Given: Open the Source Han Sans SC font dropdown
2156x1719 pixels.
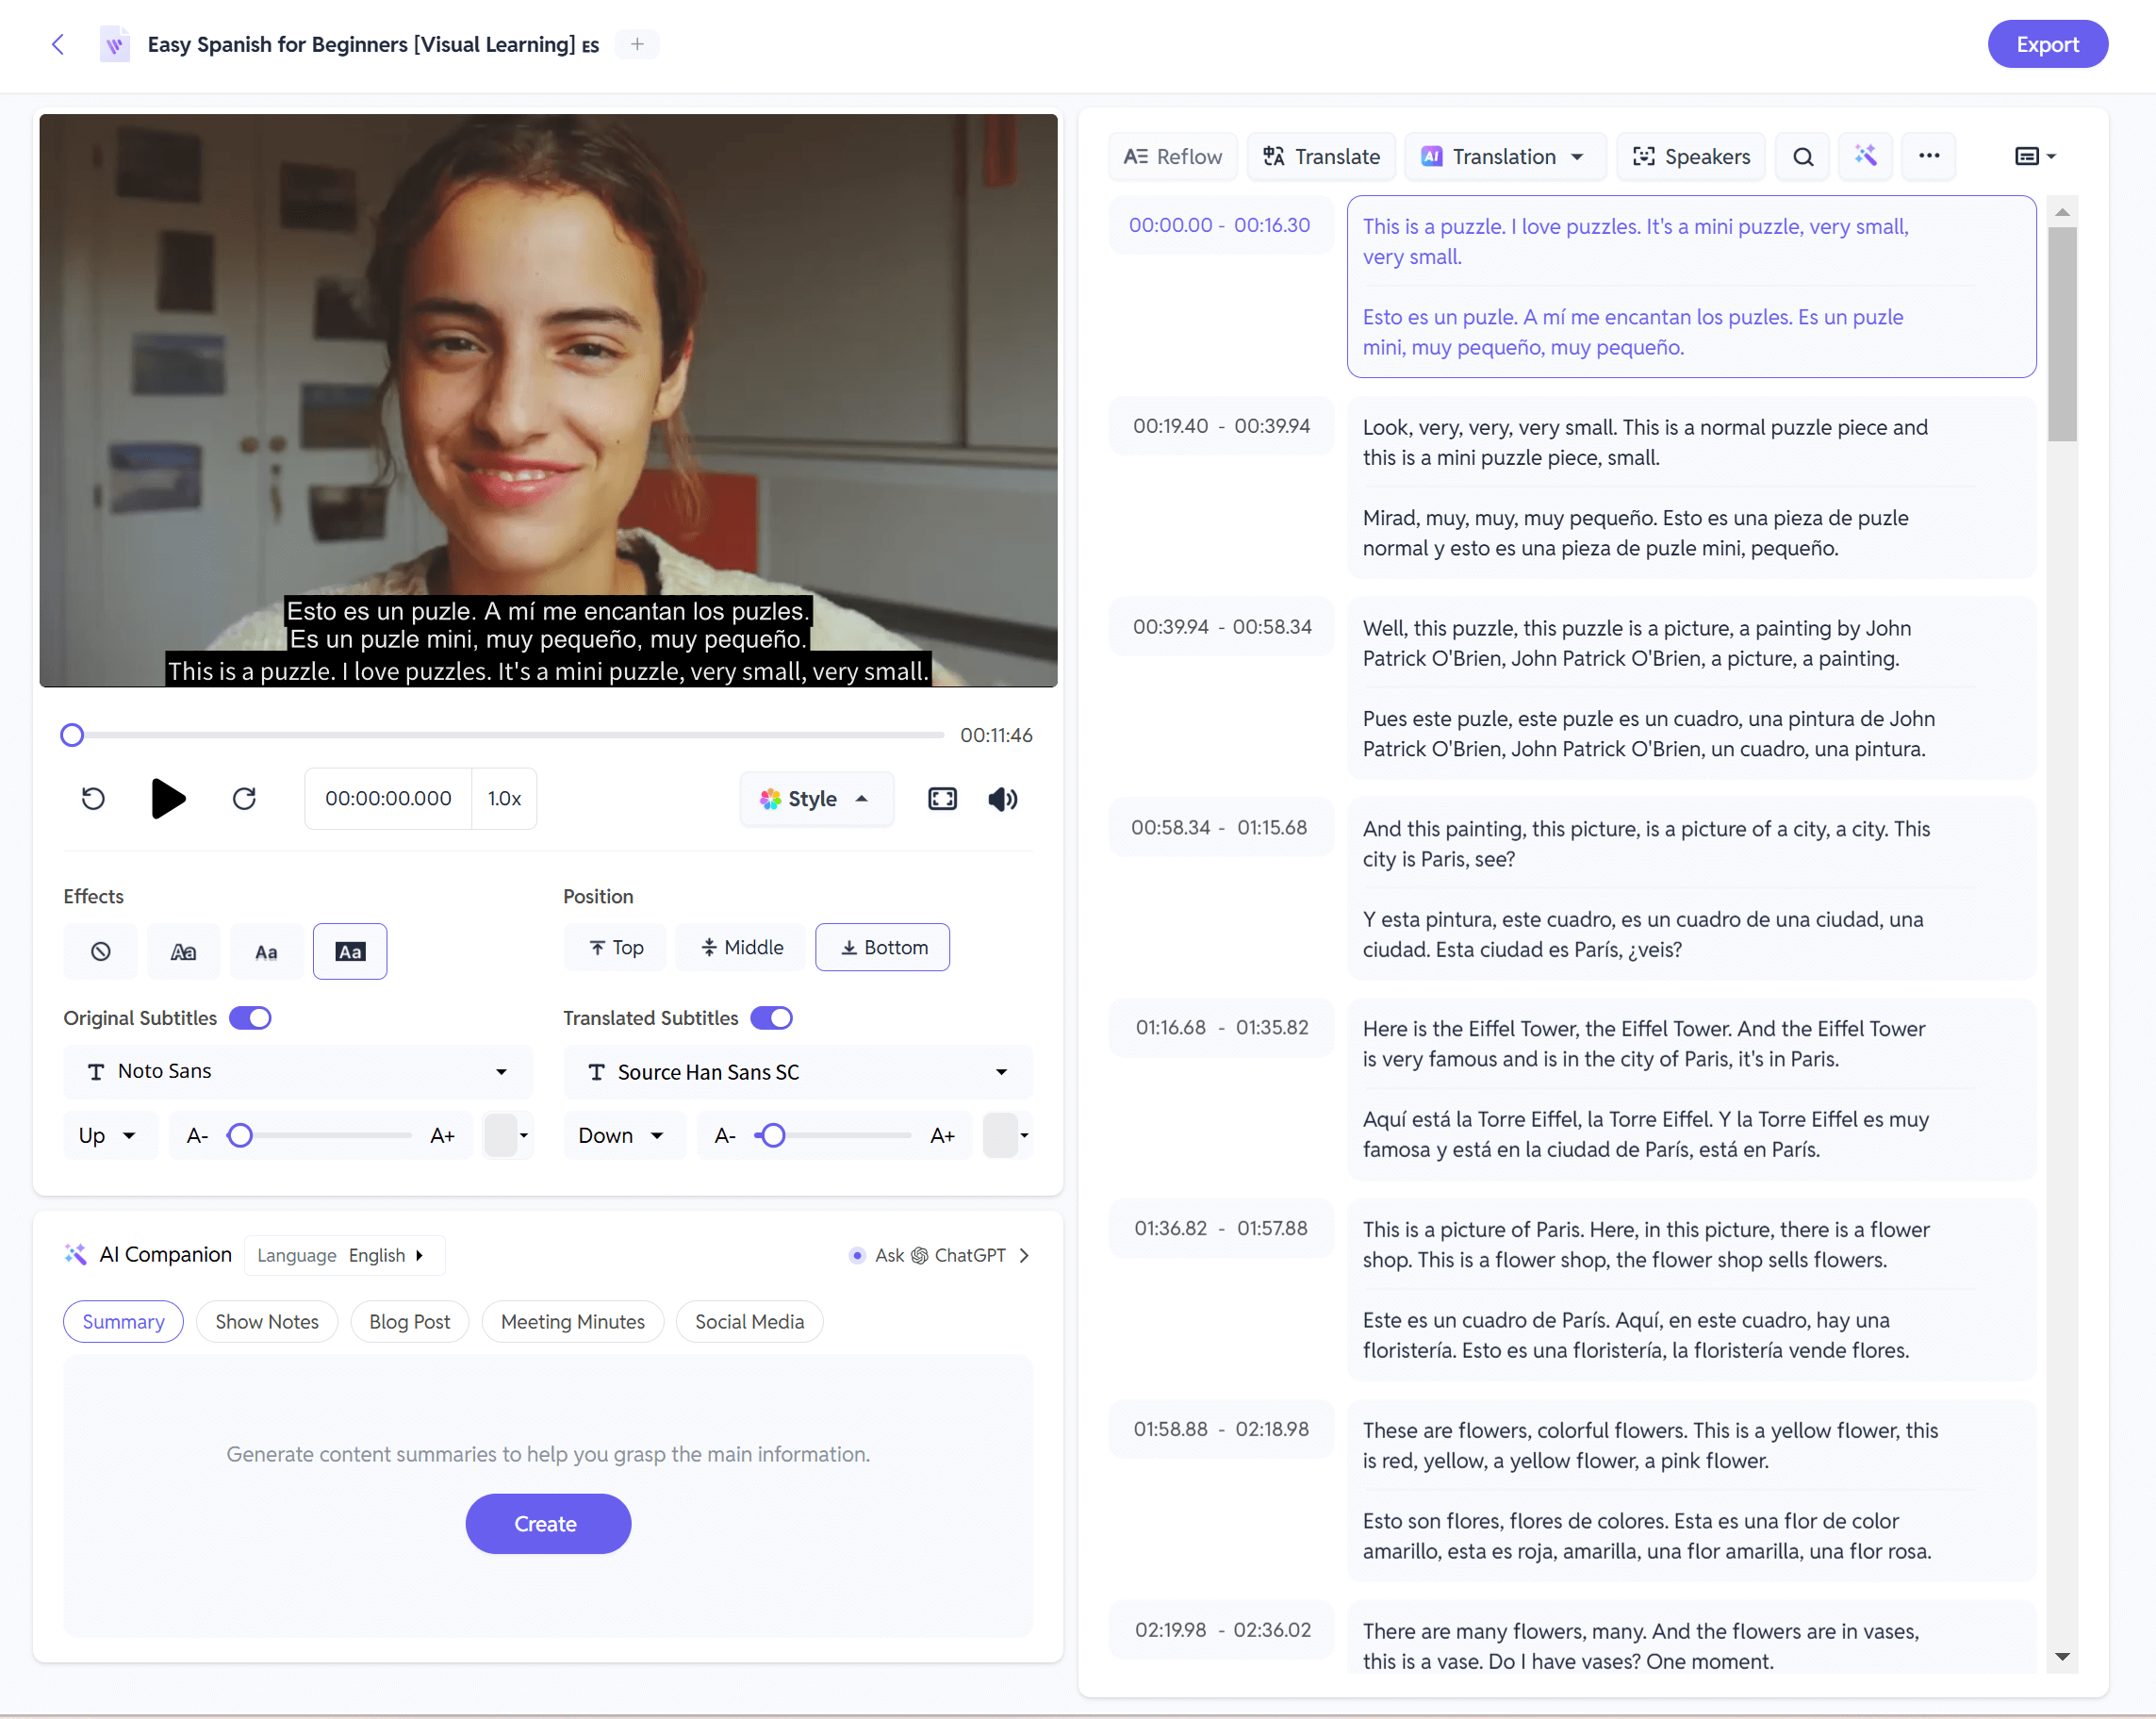Looking at the screenshot, I should pyautogui.click(x=798, y=1071).
